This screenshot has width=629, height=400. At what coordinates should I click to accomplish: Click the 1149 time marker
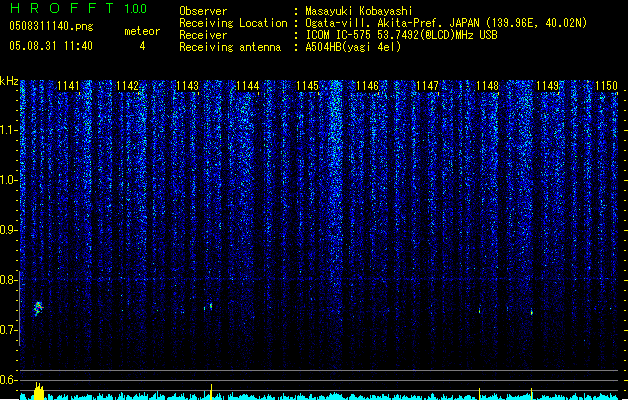tap(548, 86)
